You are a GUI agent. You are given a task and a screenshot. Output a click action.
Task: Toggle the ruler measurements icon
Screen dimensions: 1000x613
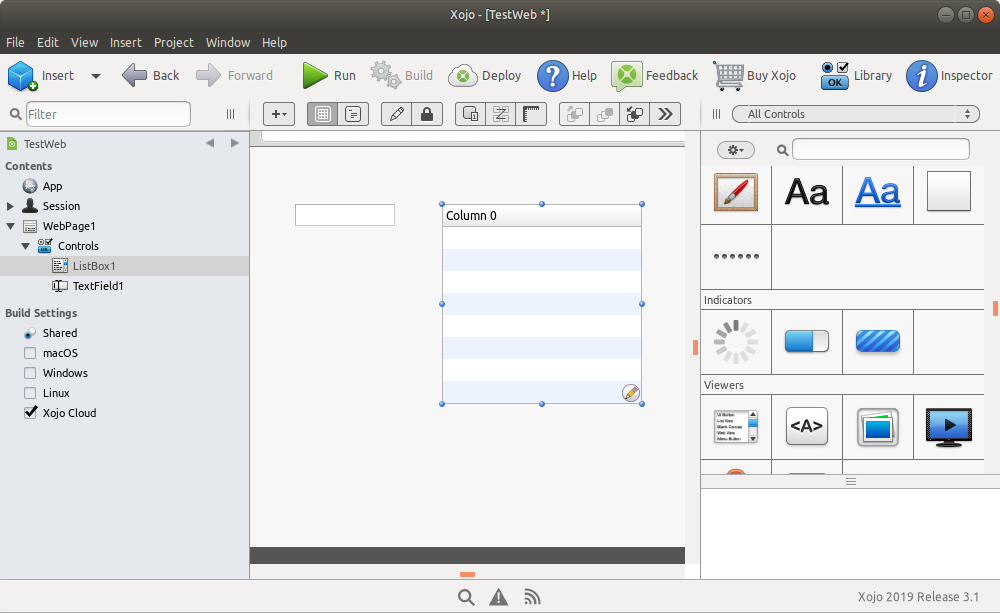coord(531,114)
